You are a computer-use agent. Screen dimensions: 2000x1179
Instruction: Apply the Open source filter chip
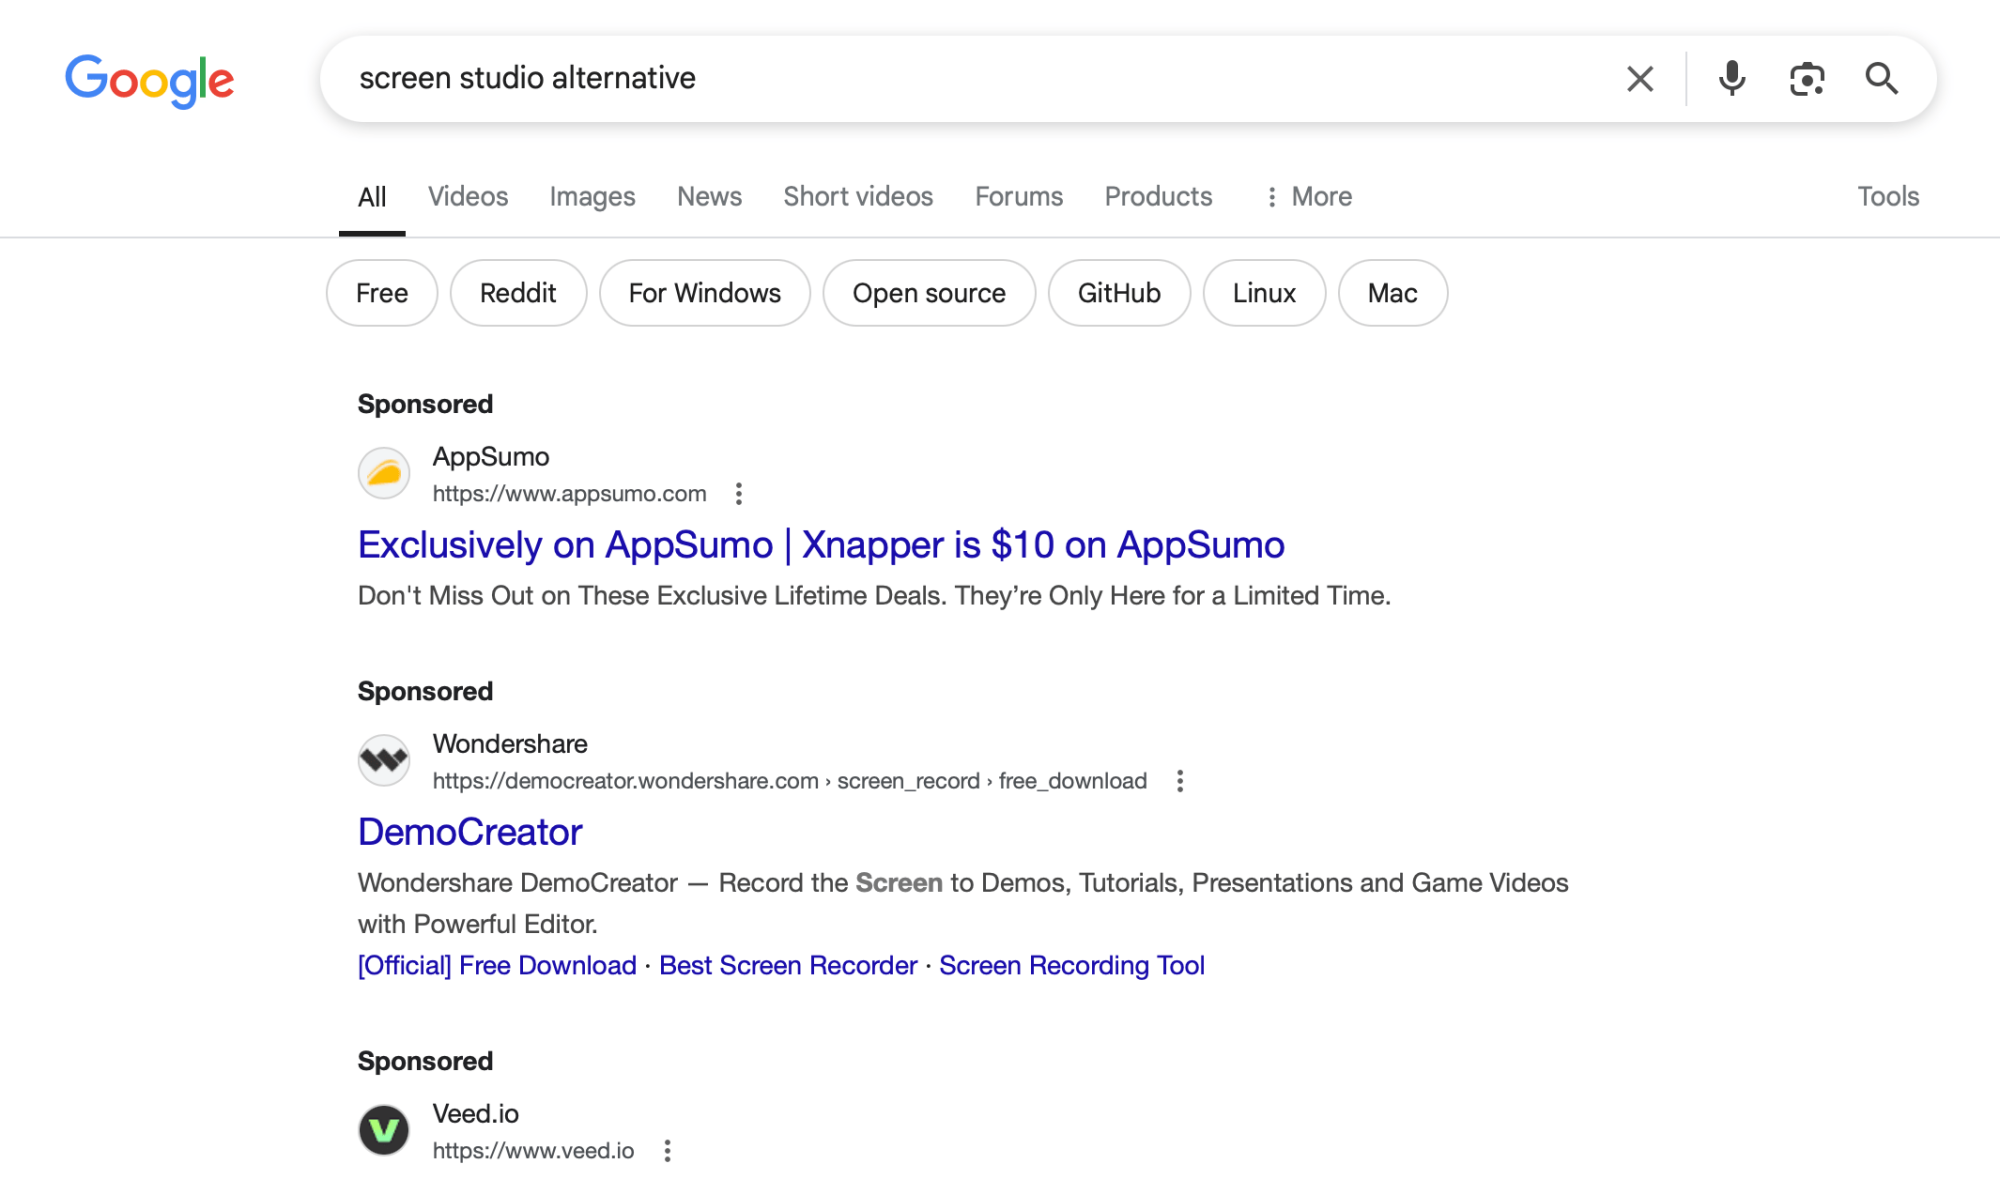tap(929, 293)
